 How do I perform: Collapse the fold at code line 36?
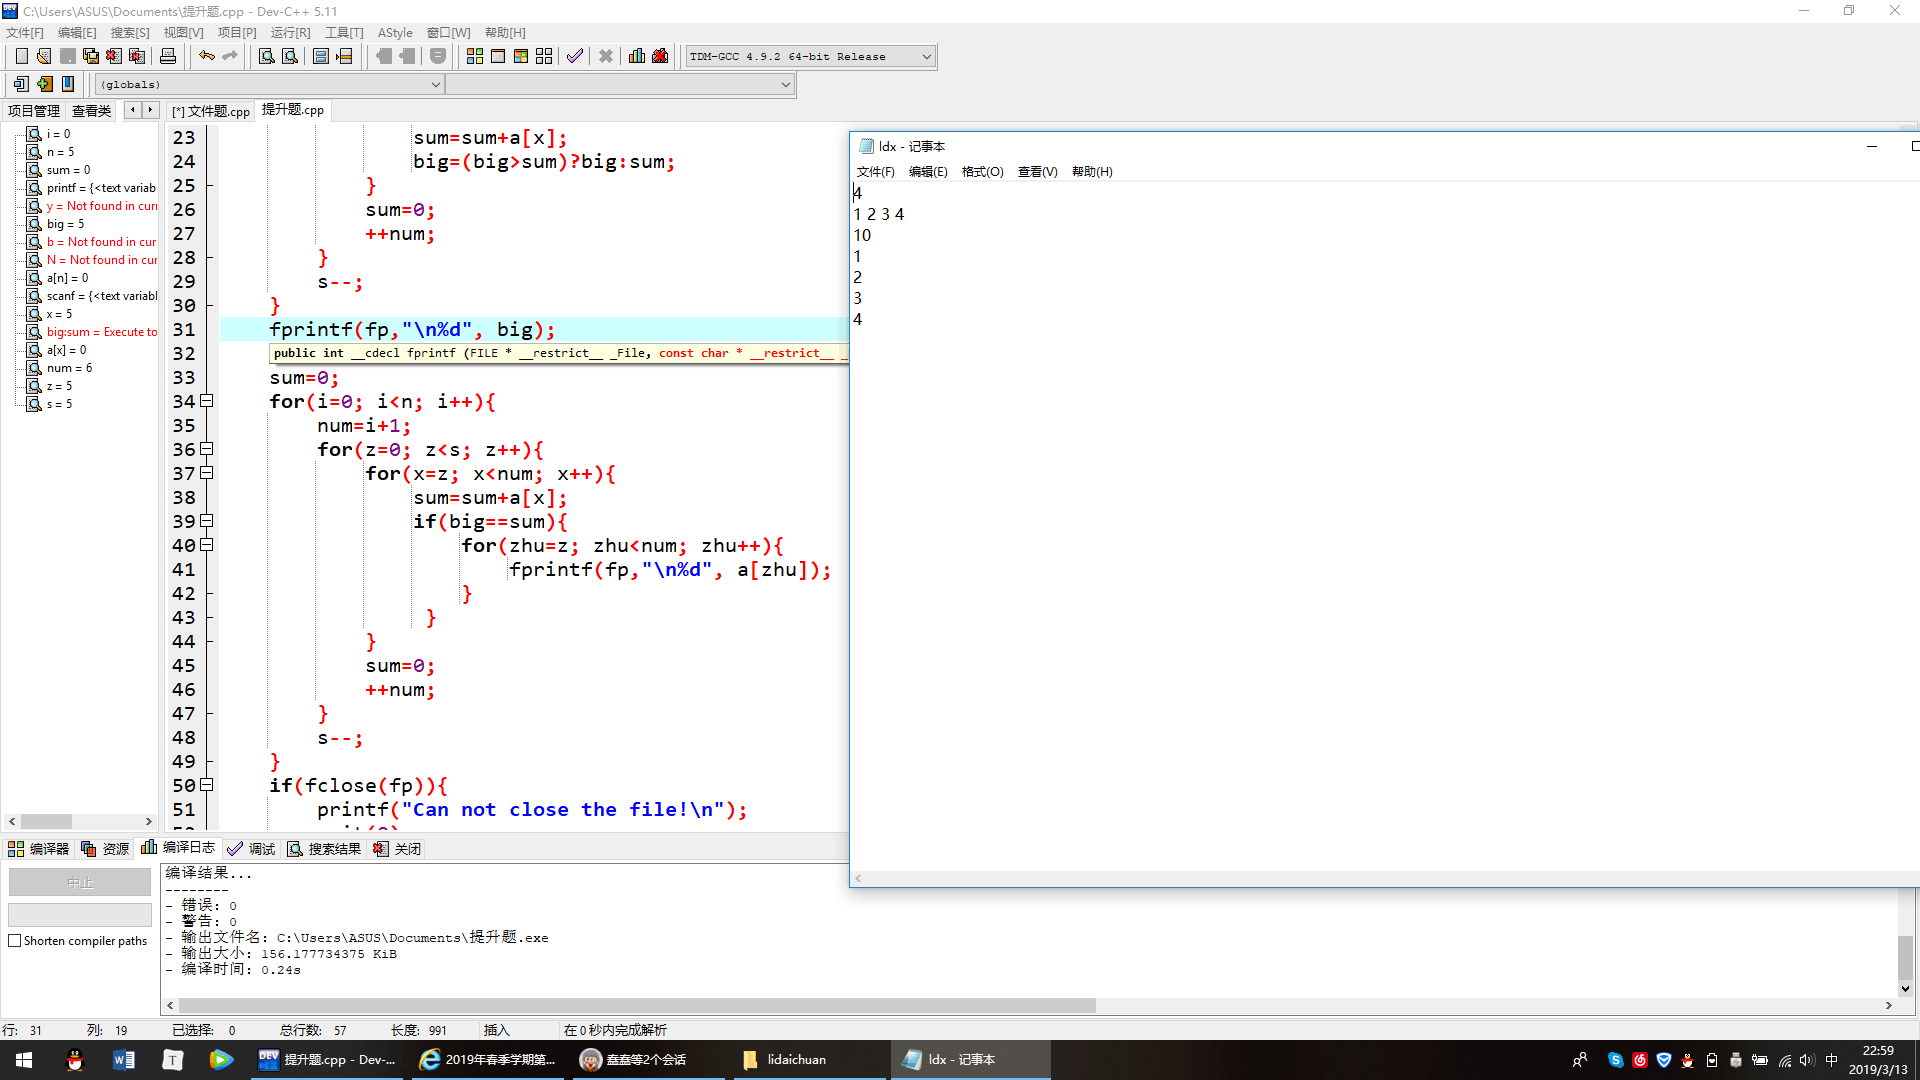(207, 449)
